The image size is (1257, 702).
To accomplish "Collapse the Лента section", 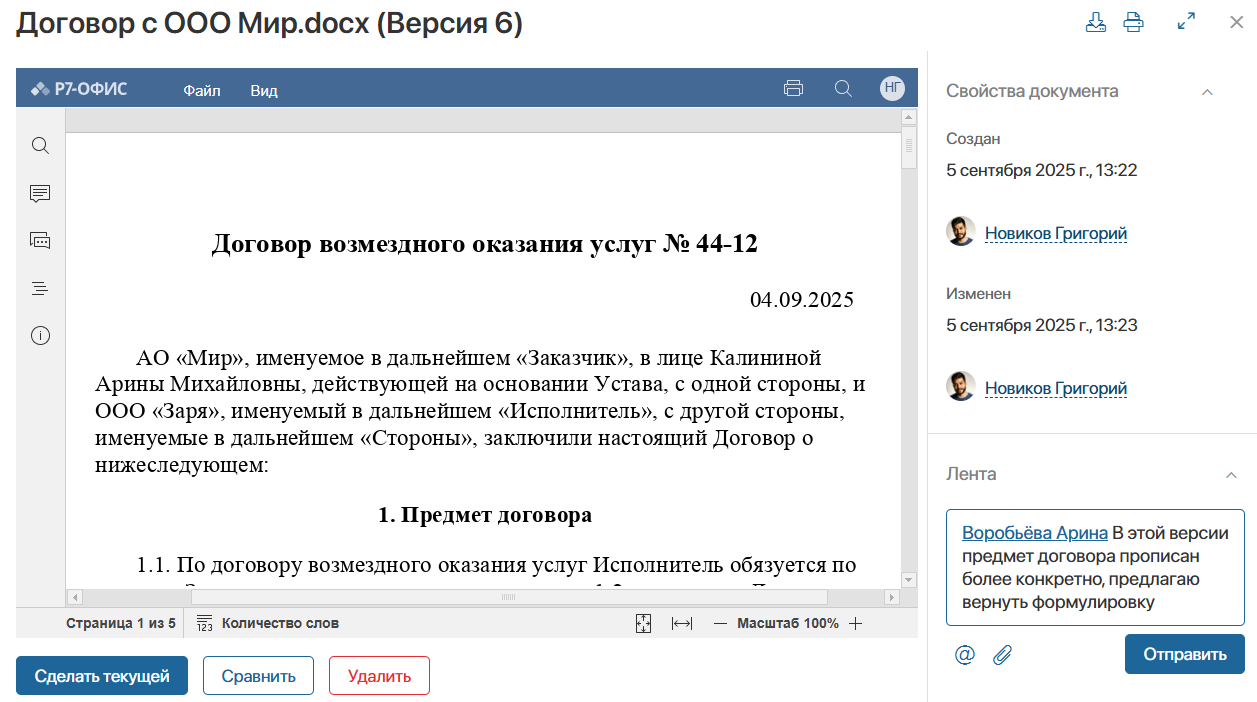I will (x=1231, y=475).
